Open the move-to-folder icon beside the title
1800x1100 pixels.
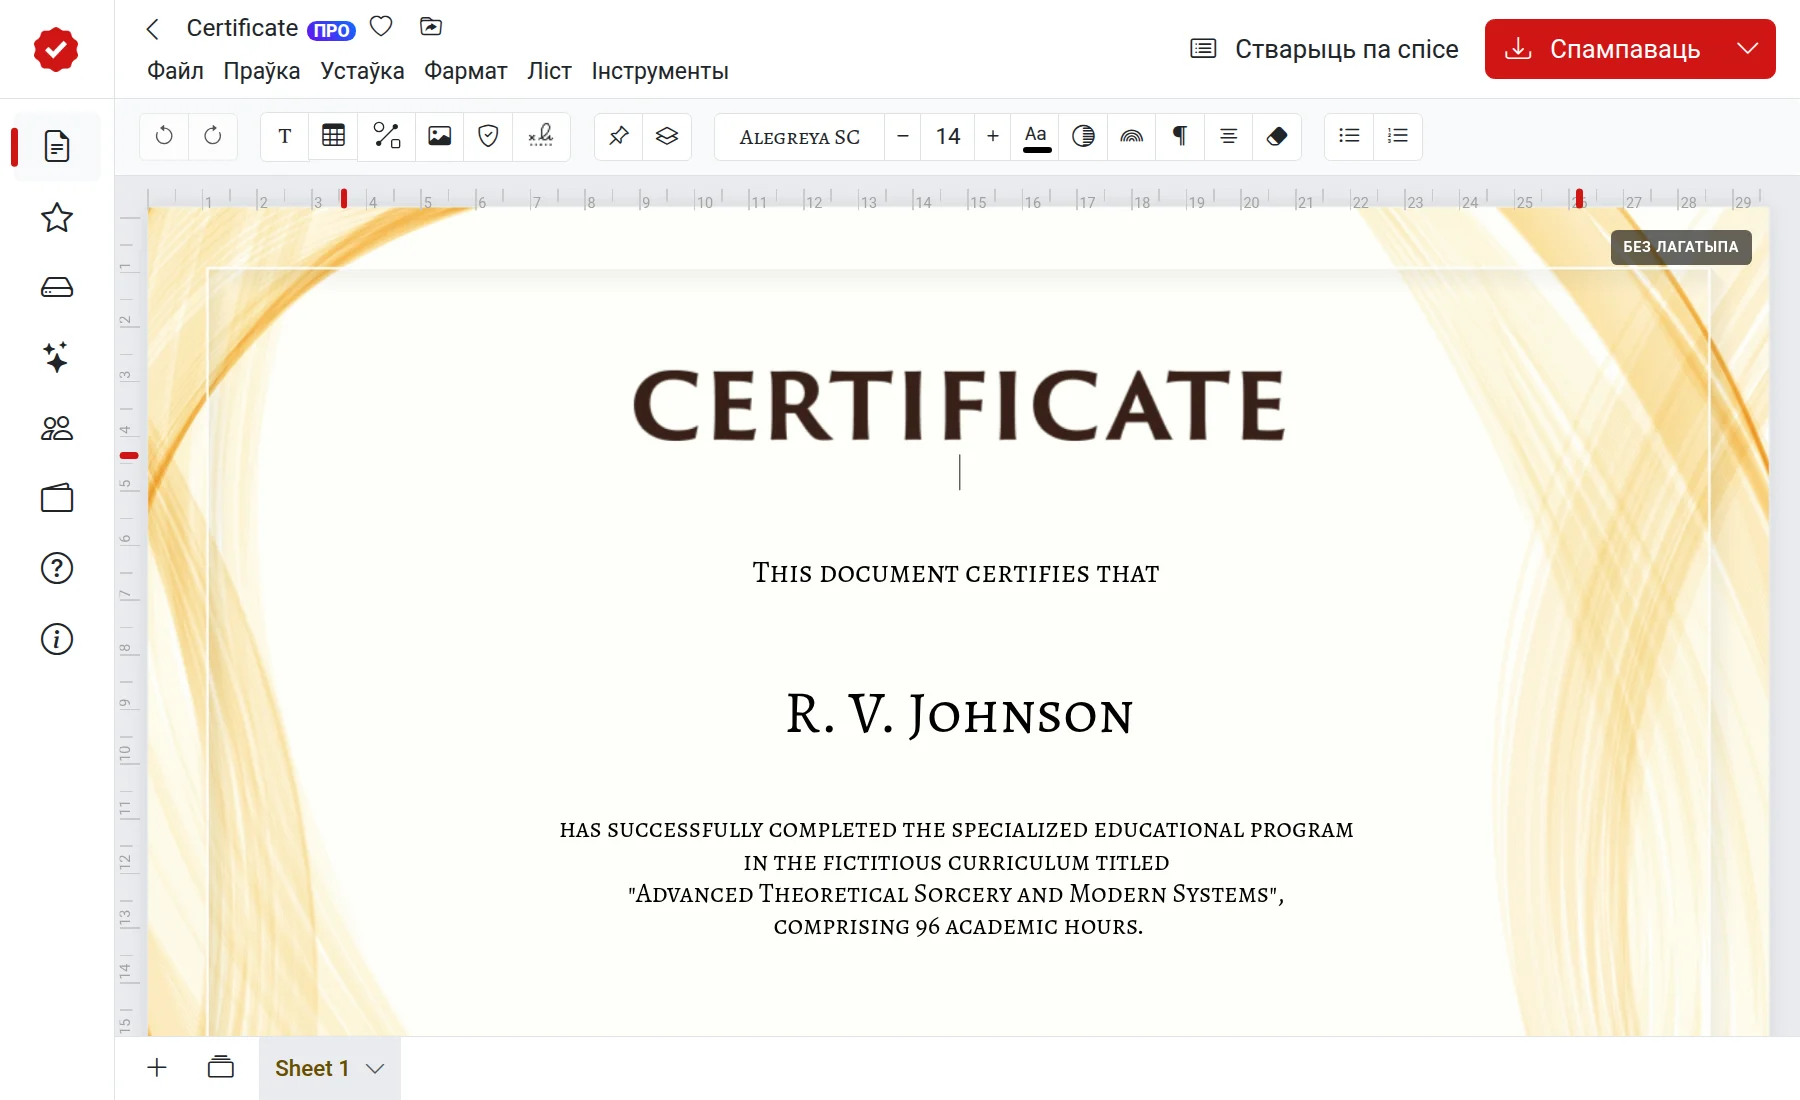pos(431,27)
